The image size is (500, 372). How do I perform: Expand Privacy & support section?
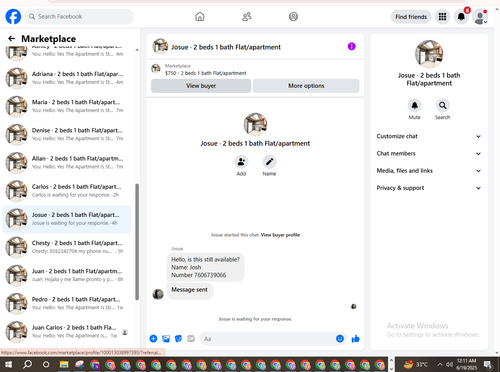(x=429, y=188)
